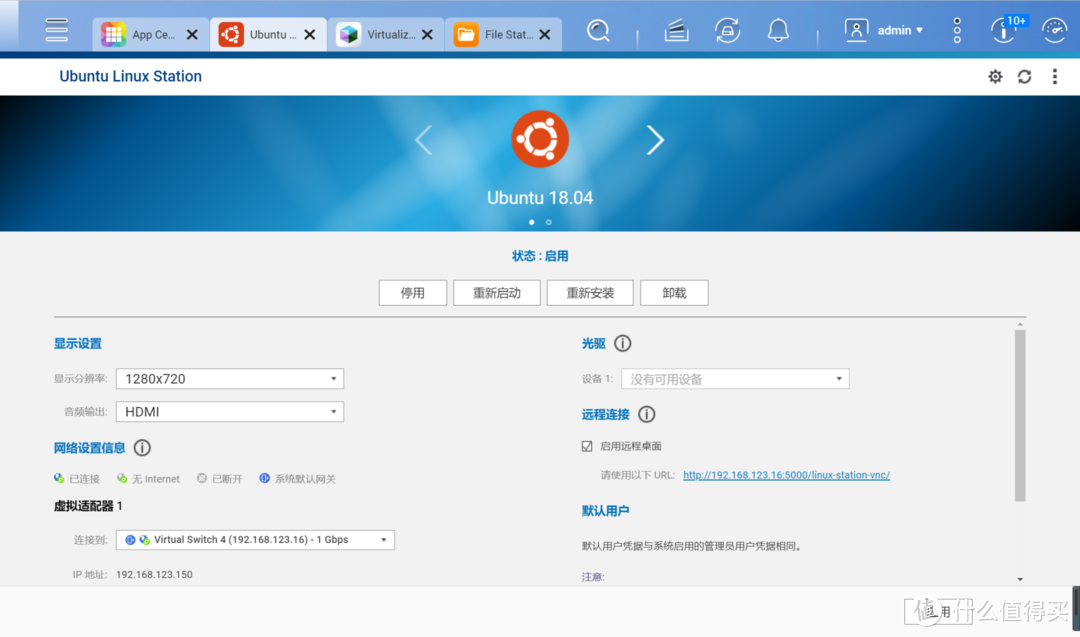Click info icon next to 光驱

coord(623,343)
